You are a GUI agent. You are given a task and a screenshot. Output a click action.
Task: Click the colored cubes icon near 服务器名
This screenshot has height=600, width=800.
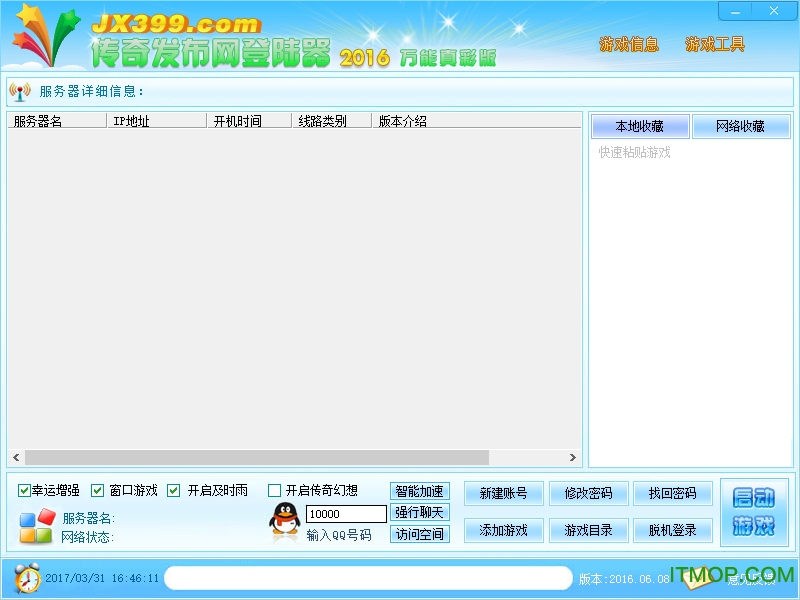tap(37, 526)
